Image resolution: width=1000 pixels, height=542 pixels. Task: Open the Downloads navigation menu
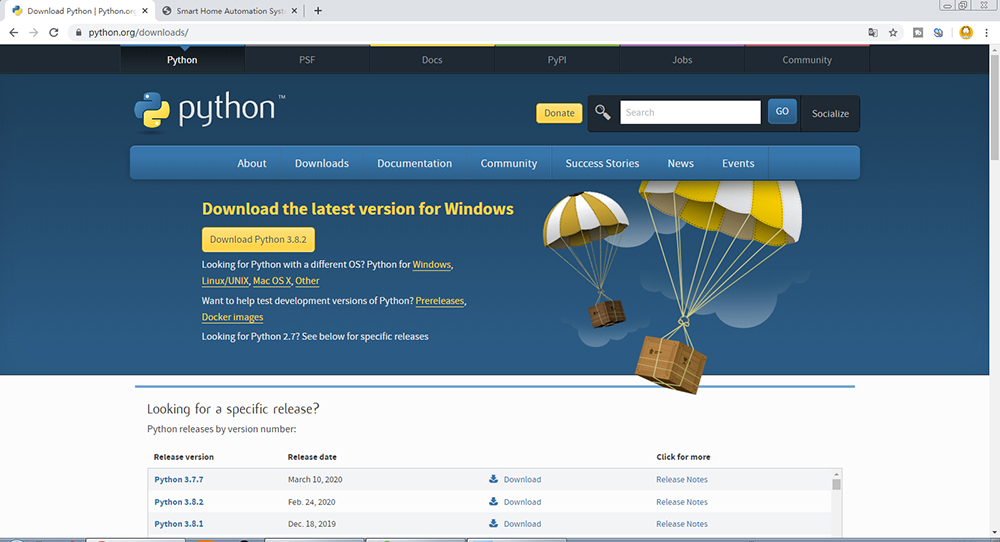point(321,163)
